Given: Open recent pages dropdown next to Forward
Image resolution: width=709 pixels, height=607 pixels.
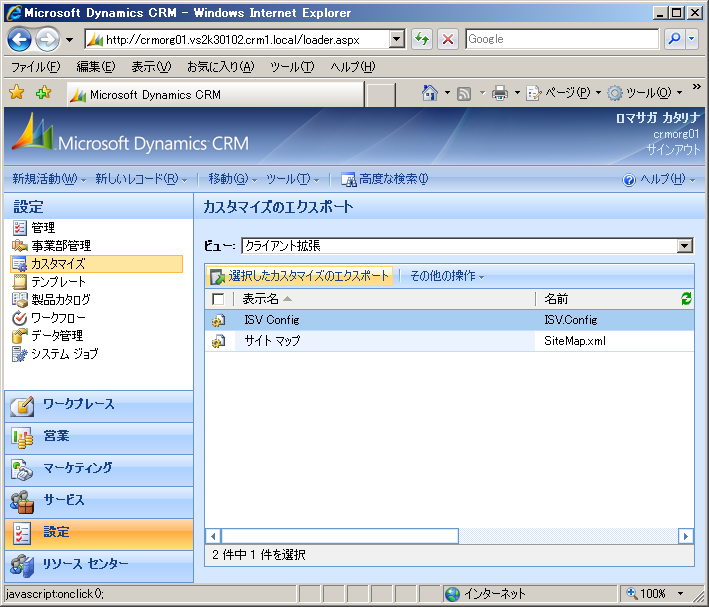Looking at the screenshot, I should point(69,40).
